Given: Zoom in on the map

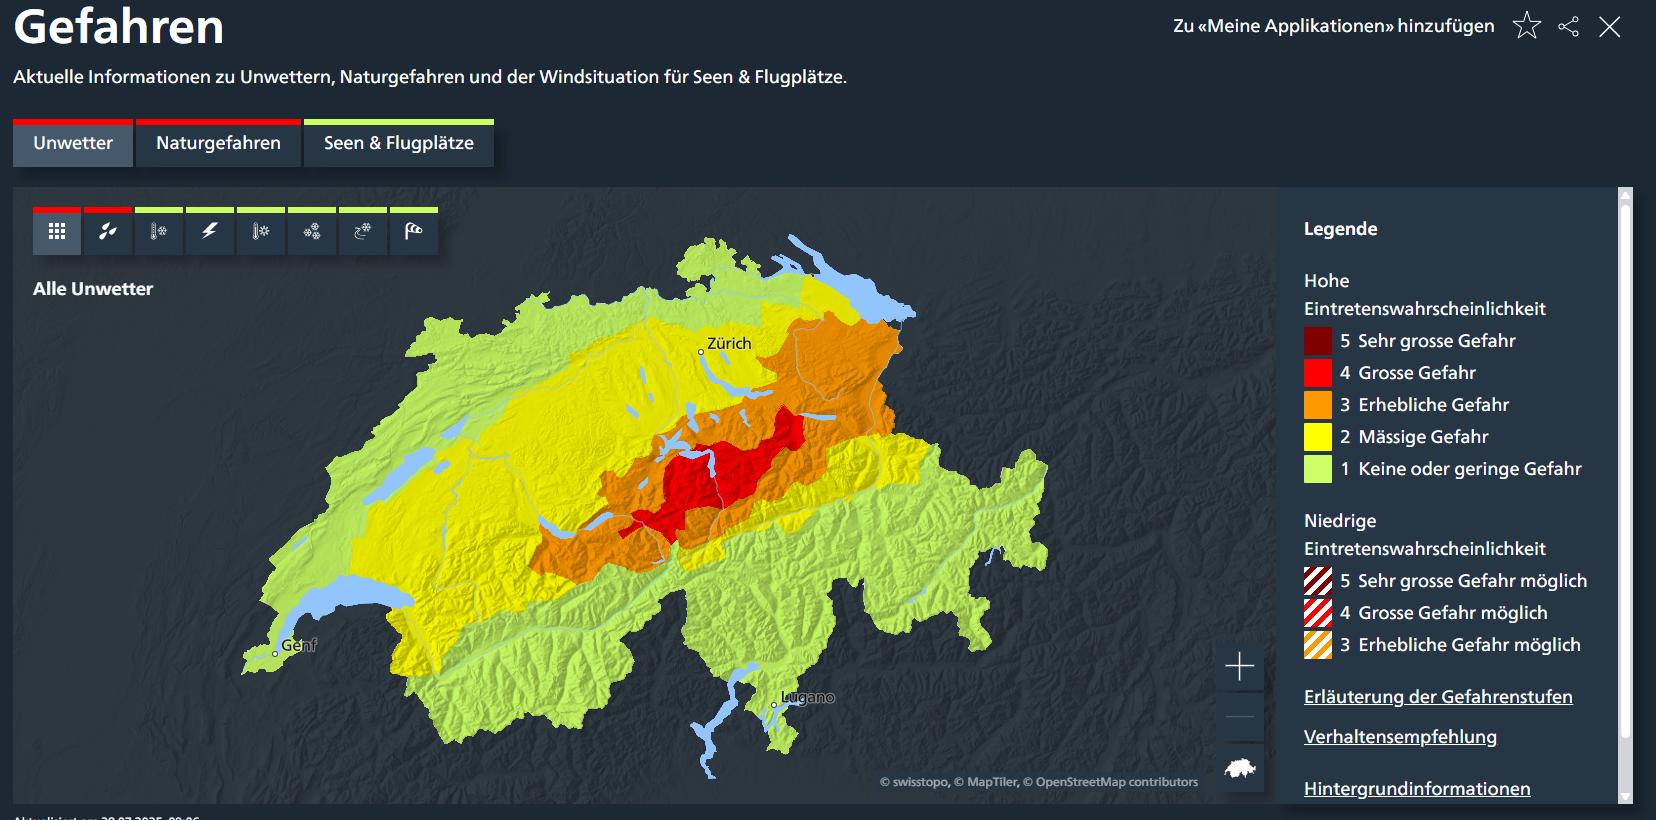Looking at the screenshot, I should point(1240,666).
